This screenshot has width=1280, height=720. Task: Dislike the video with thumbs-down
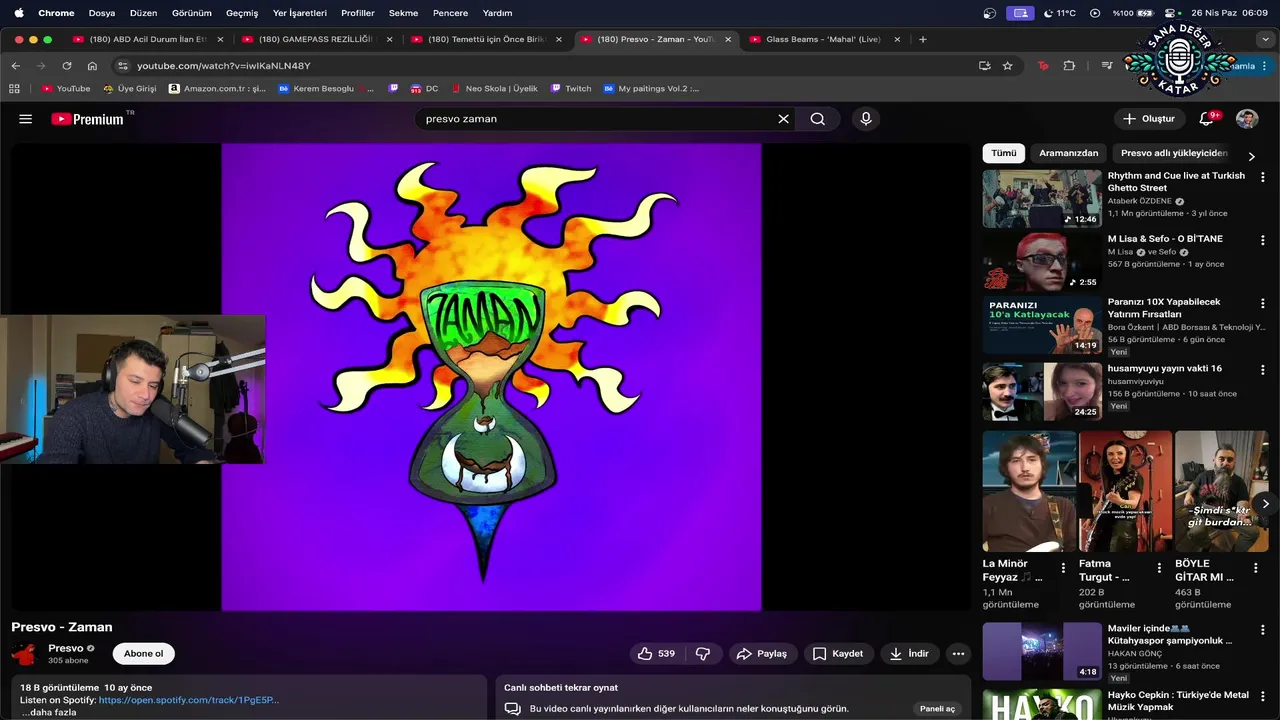(x=703, y=654)
